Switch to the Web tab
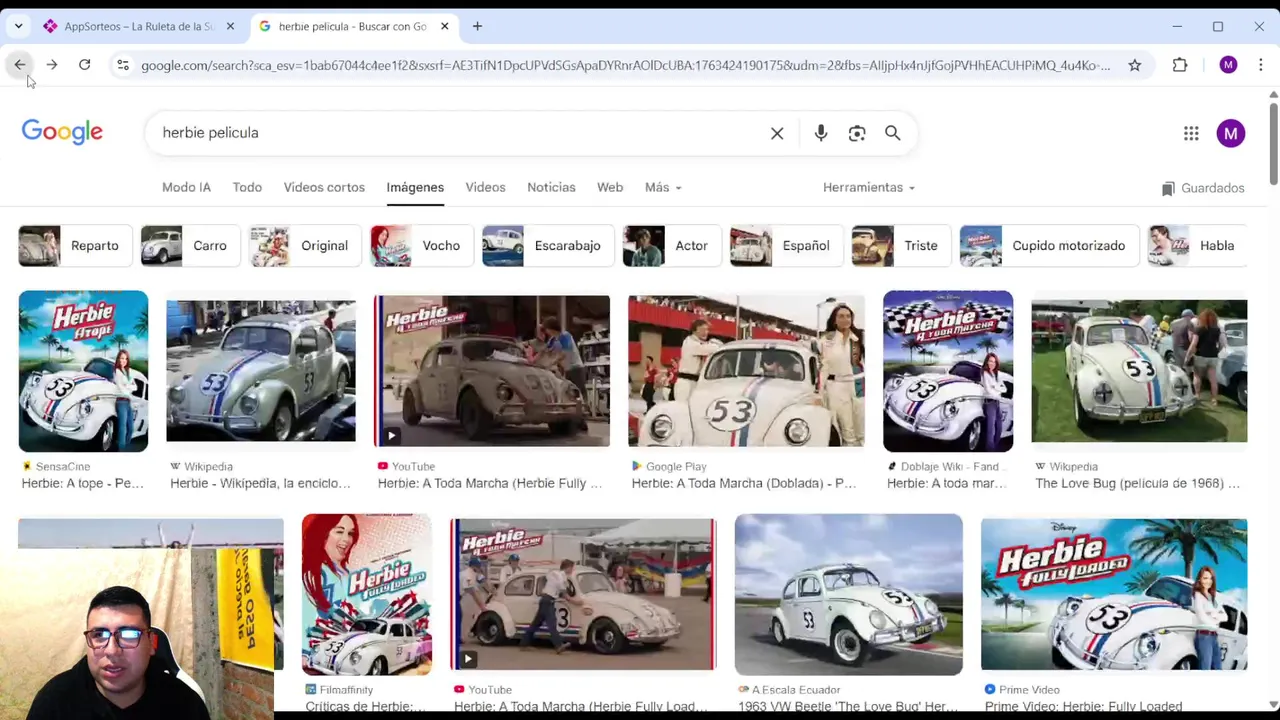The width and height of the screenshot is (1280, 720). pyautogui.click(x=610, y=187)
